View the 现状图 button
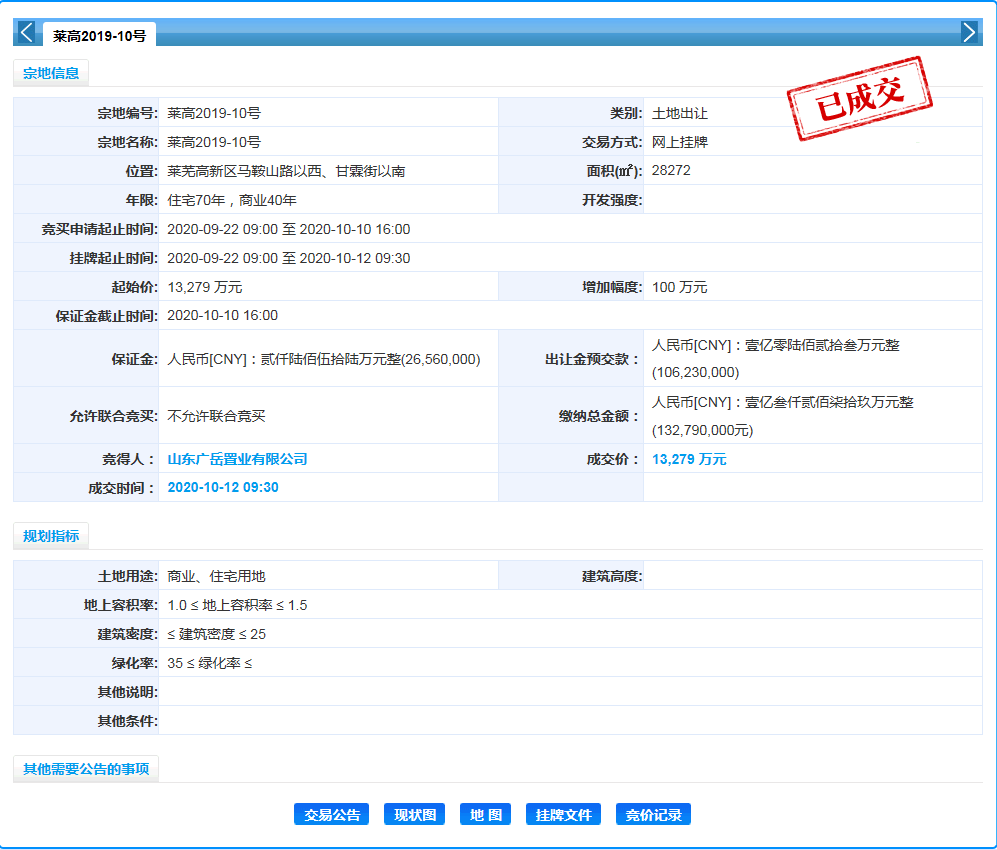 click(414, 815)
